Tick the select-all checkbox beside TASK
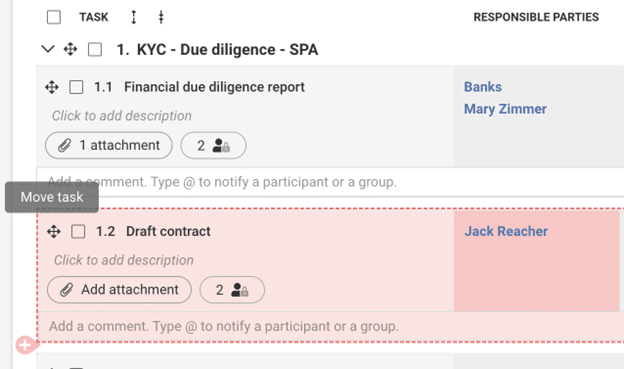The width and height of the screenshot is (624, 369). [x=54, y=17]
